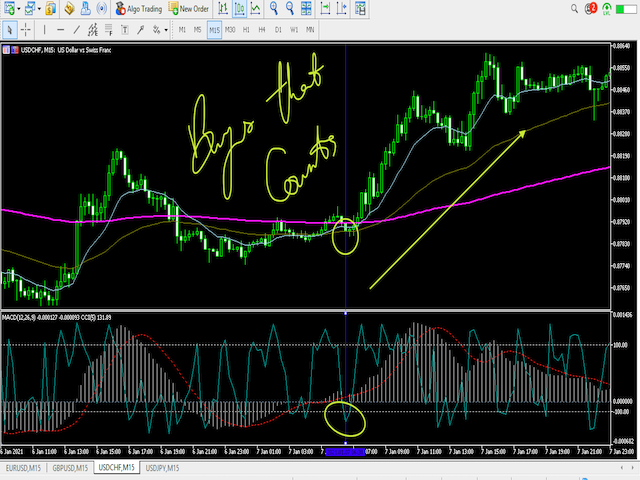
Task: Click the MACD(12,26,9) indicator label
Action: (x=19, y=317)
